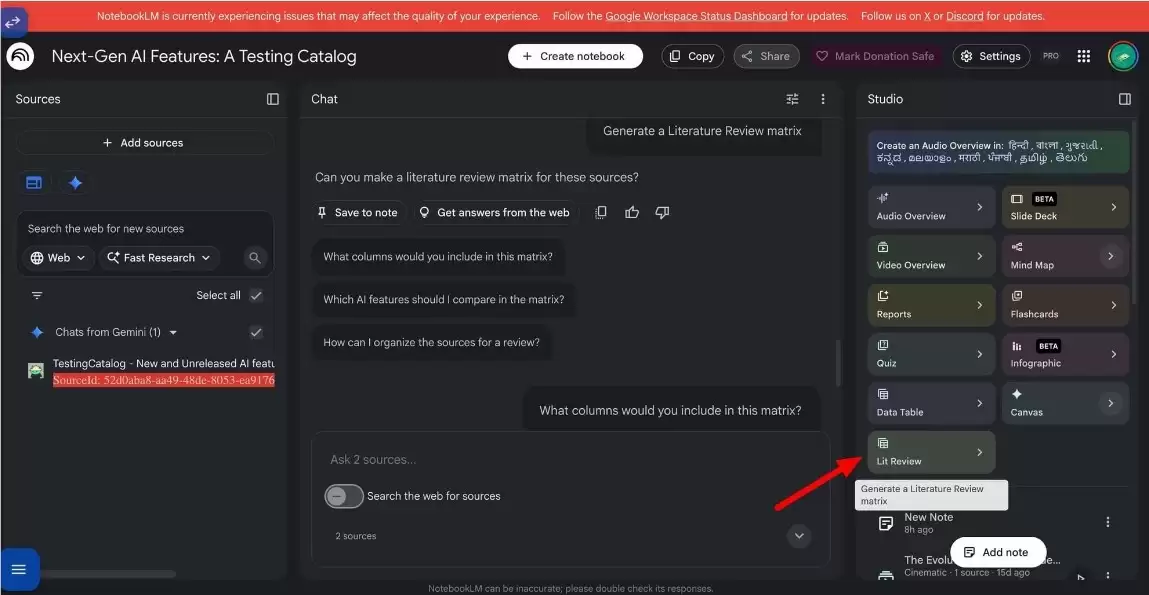Viewport: 1149px width, 595px height.
Task: Select suggestion Which AI features should I compare
Action: [x=443, y=300]
